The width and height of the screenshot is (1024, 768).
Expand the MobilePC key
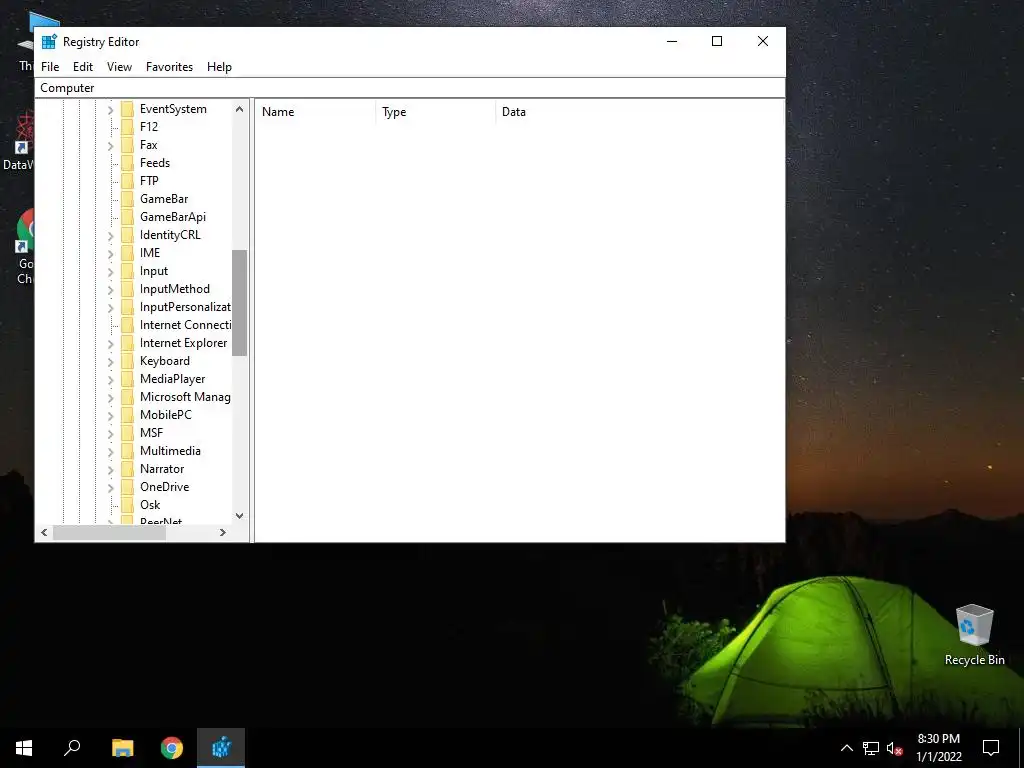pos(110,415)
